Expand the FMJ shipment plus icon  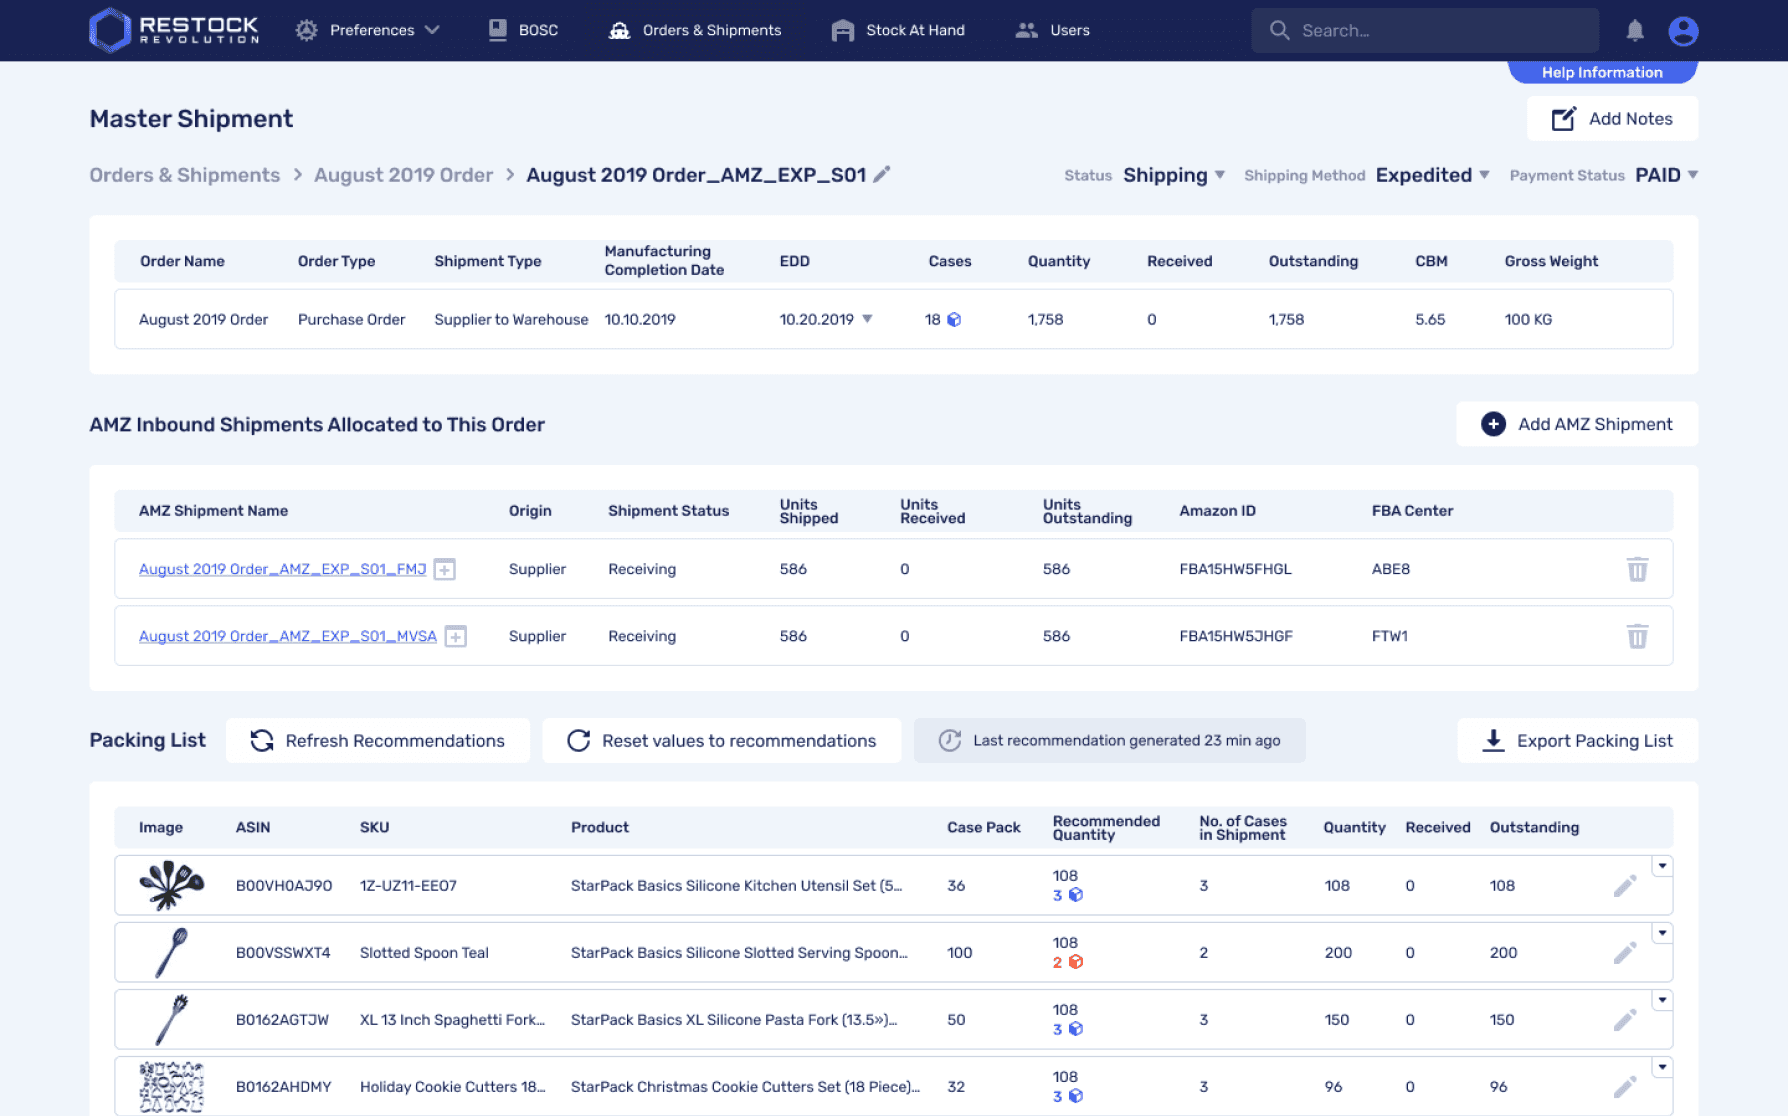coord(445,570)
